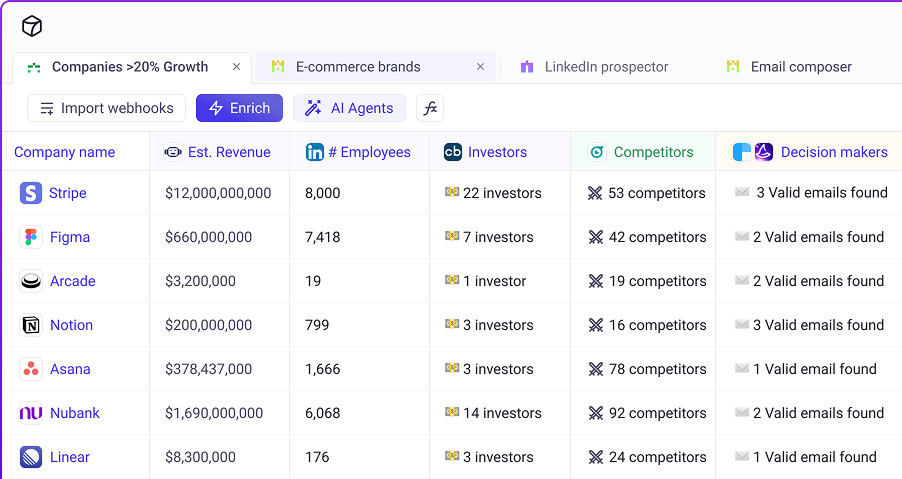The height and width of the screenshot is (479, 902).
Task: Select Asana's 1 Valid email found cell
Action: 809,369
